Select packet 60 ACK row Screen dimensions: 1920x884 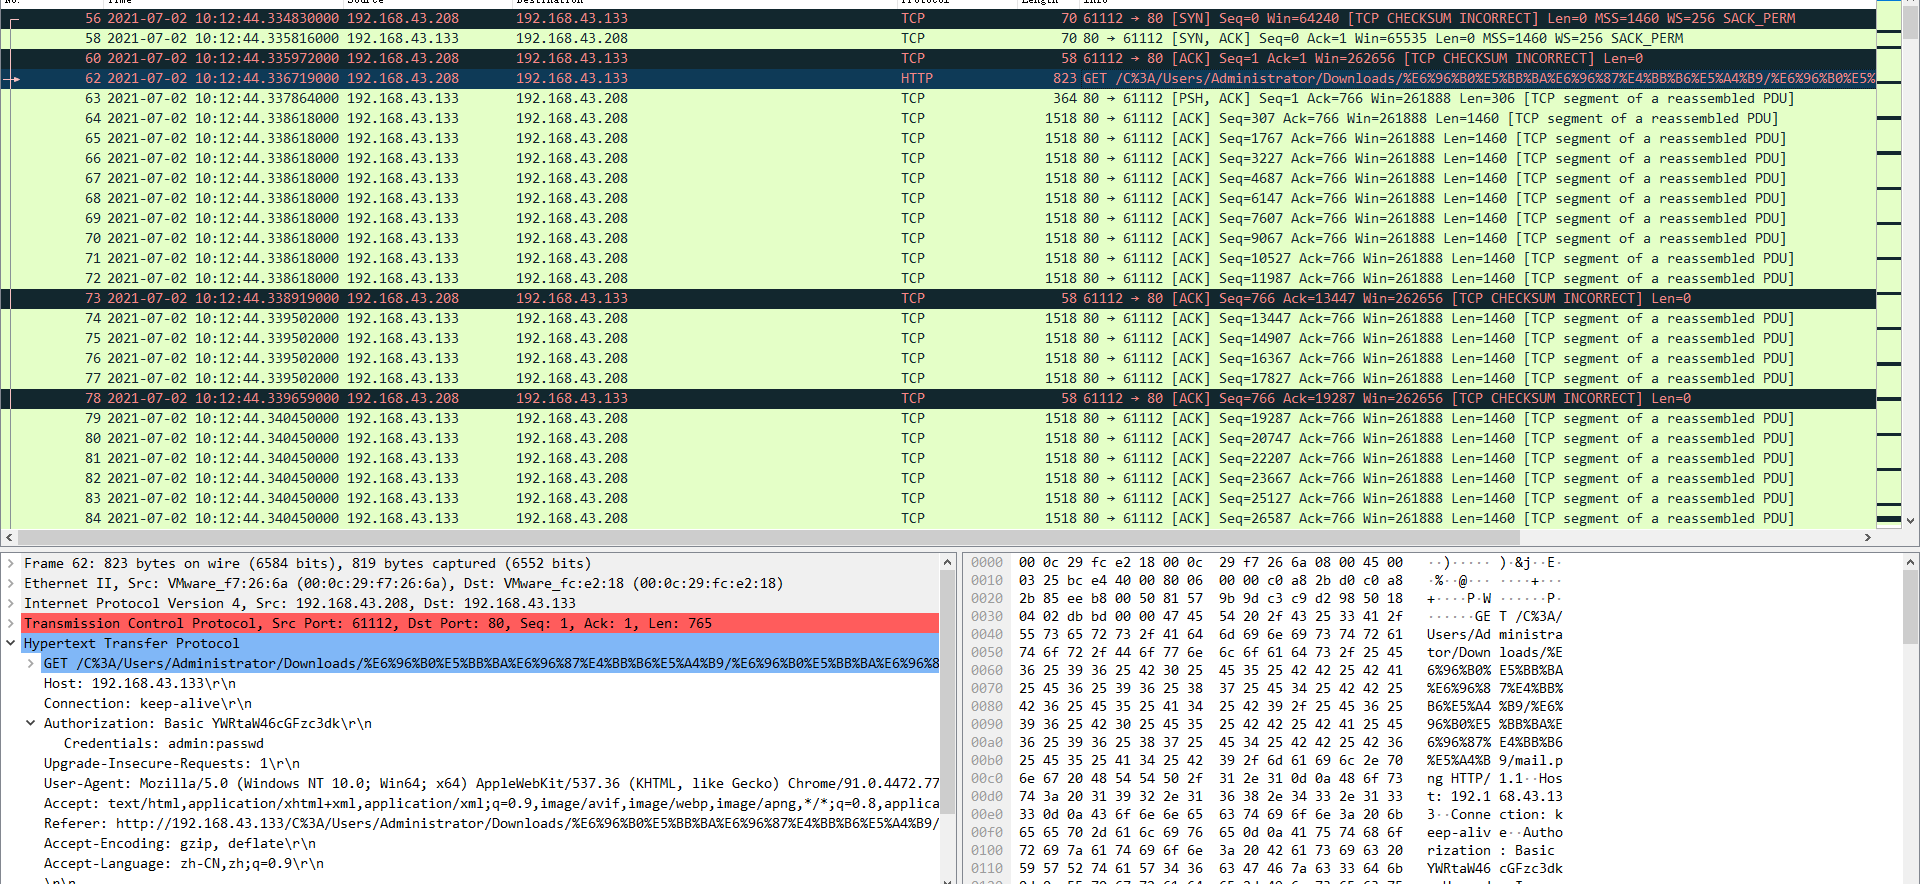point(938,58)
